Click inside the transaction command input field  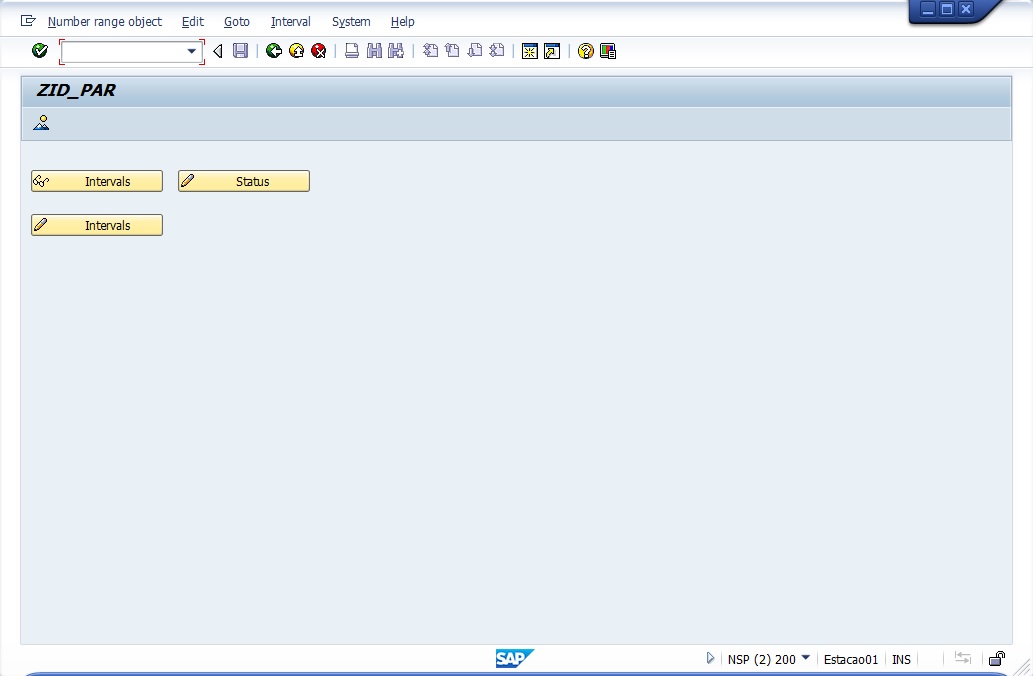tap(122, 51)
